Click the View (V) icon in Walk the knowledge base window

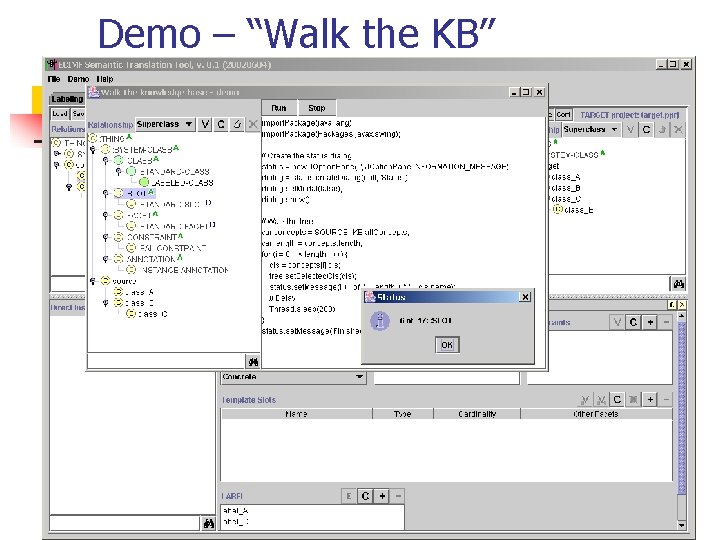pyautogui.click(x=205, y=124)
